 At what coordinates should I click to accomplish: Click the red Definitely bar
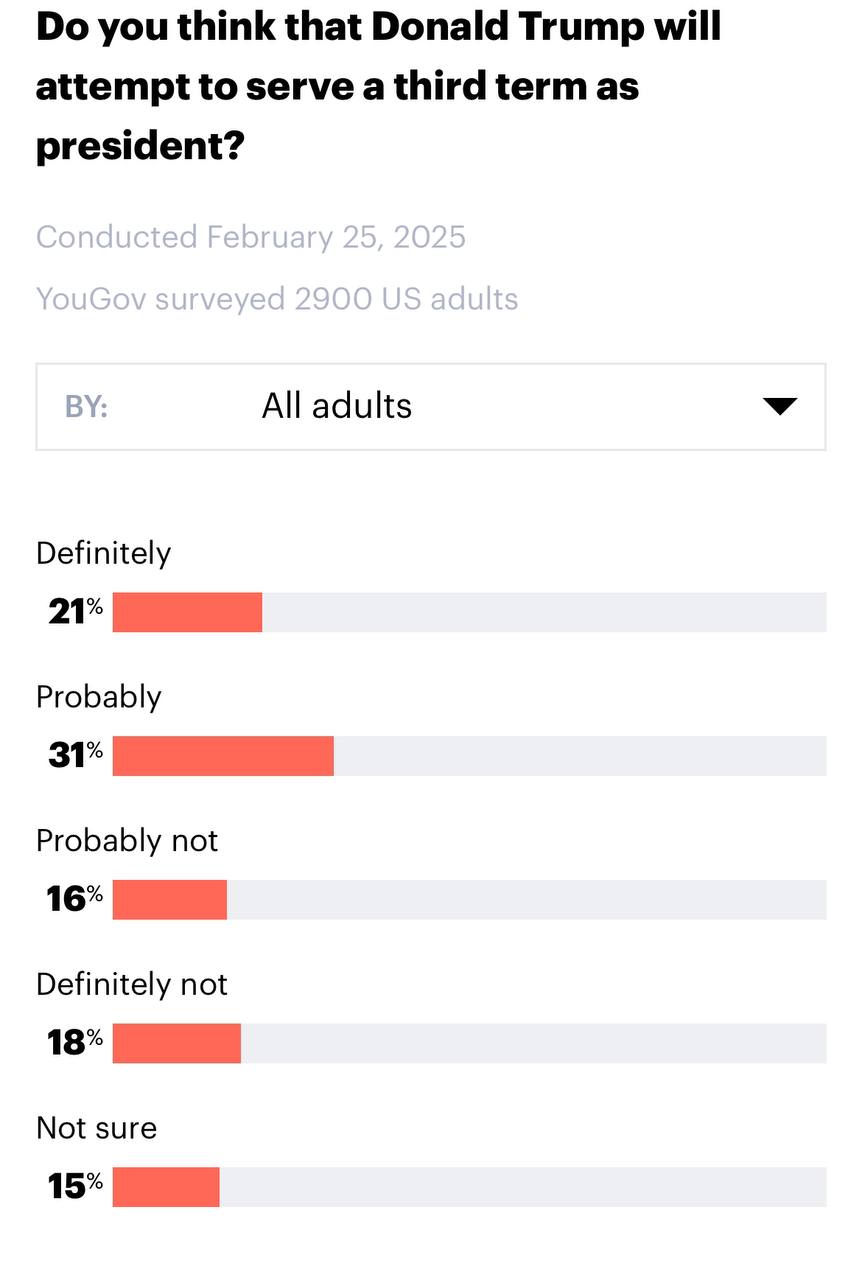point(187,612)
